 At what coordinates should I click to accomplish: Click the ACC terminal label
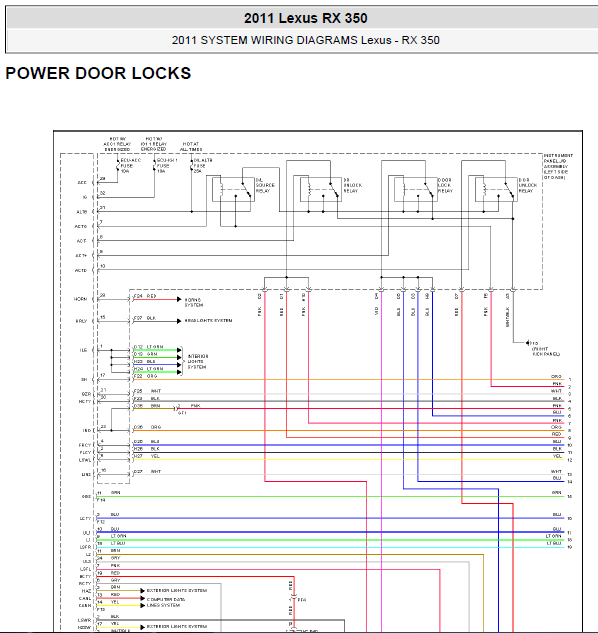82,183
